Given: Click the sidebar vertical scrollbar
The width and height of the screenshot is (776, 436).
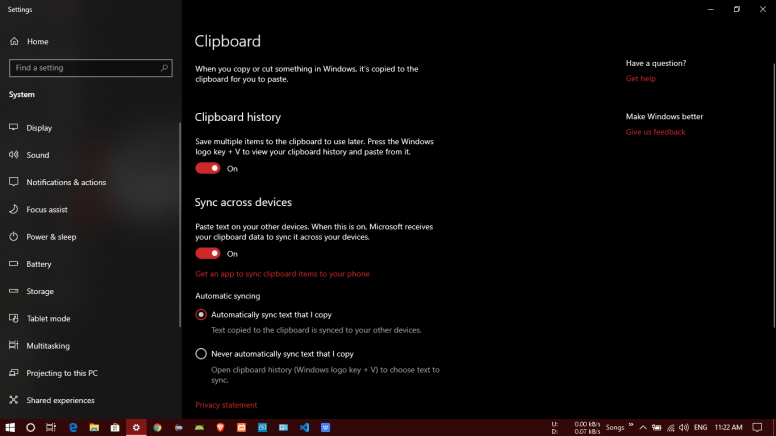Looking at the screenshot, I should [180, 225].
